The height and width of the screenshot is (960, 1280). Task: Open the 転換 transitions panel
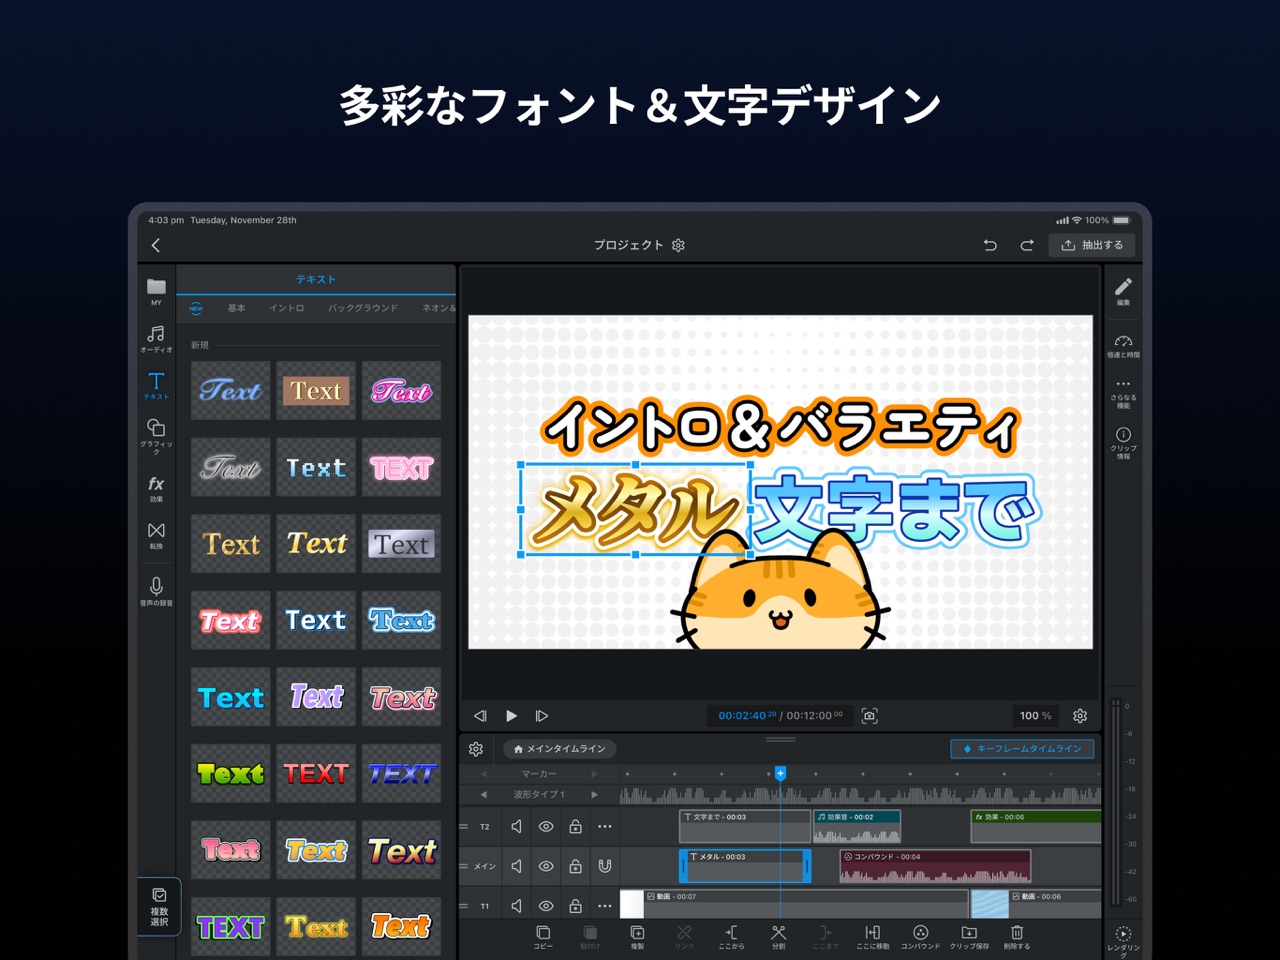coord(156,535)
